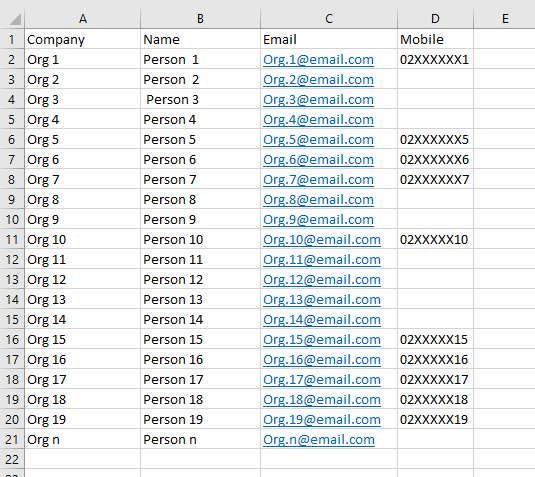Select the cell containing Person 5
This screenshot has height=477, width=535.
pos(200,140)
